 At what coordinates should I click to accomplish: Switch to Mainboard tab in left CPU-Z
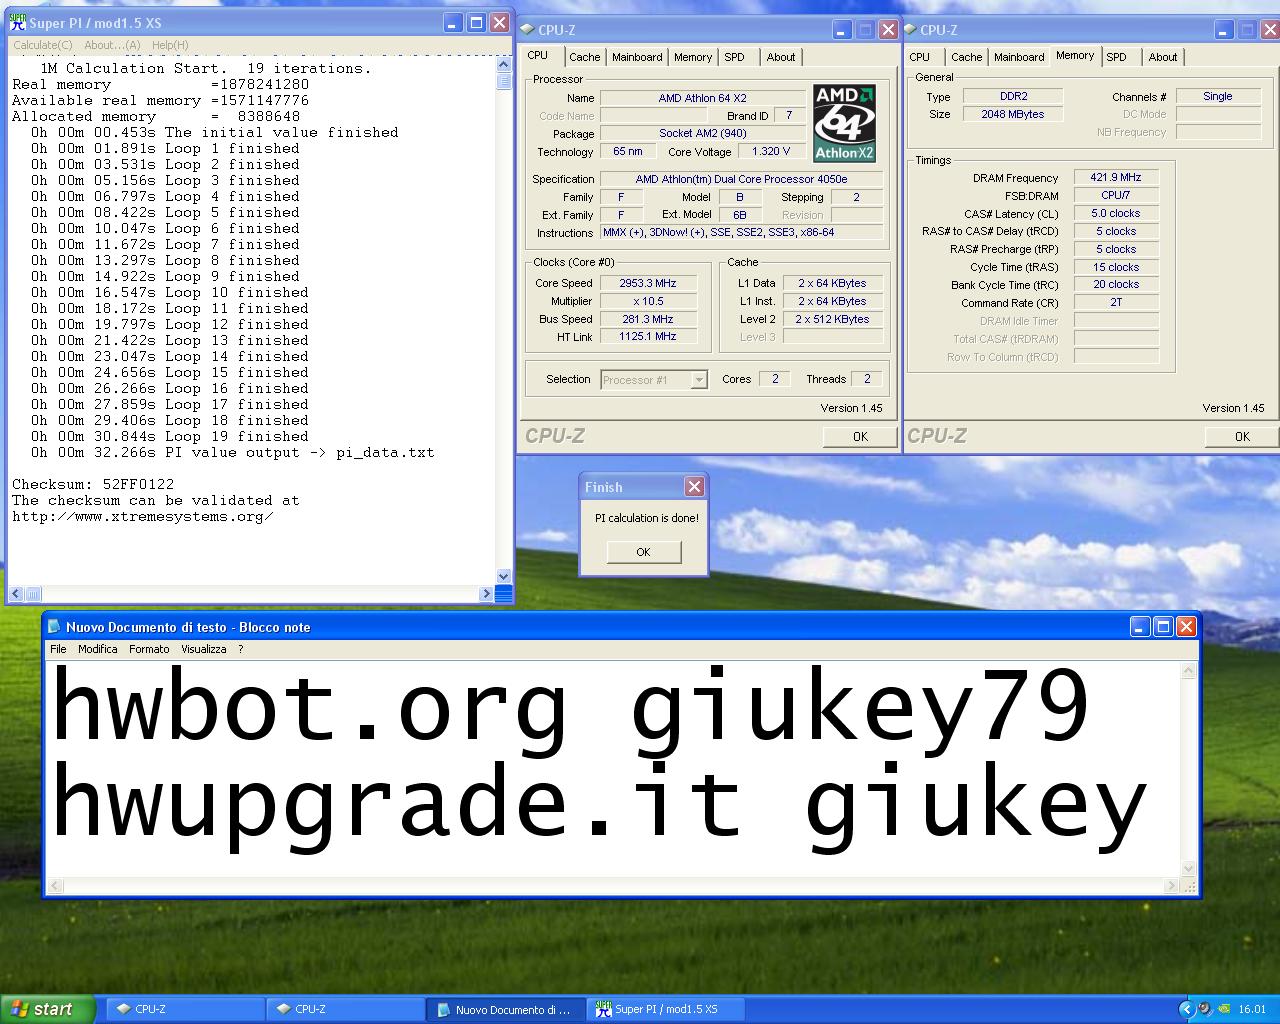pyautogui.click(x=637, y=57)
